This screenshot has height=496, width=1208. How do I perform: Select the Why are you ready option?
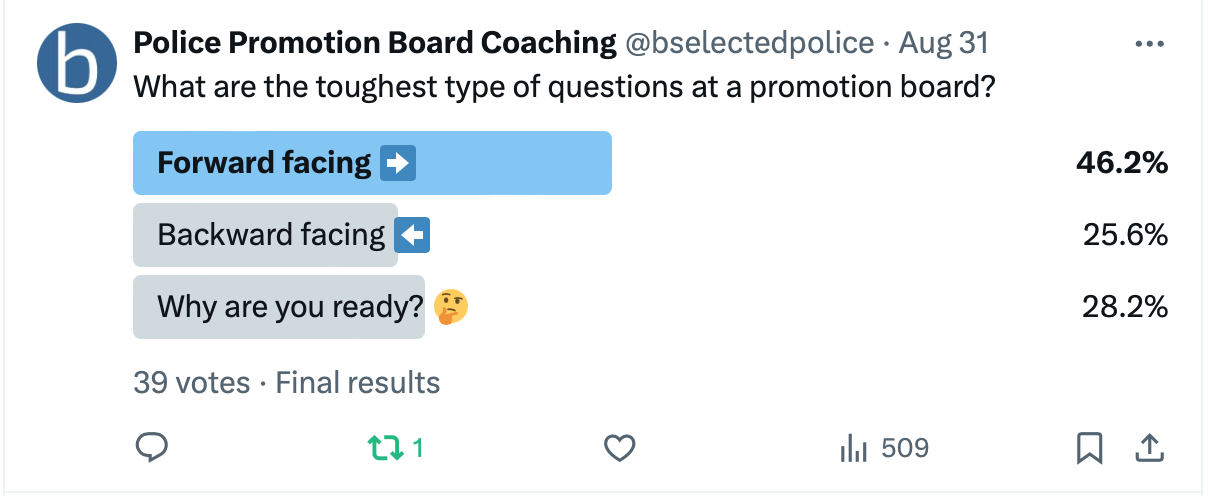(279, 307)
